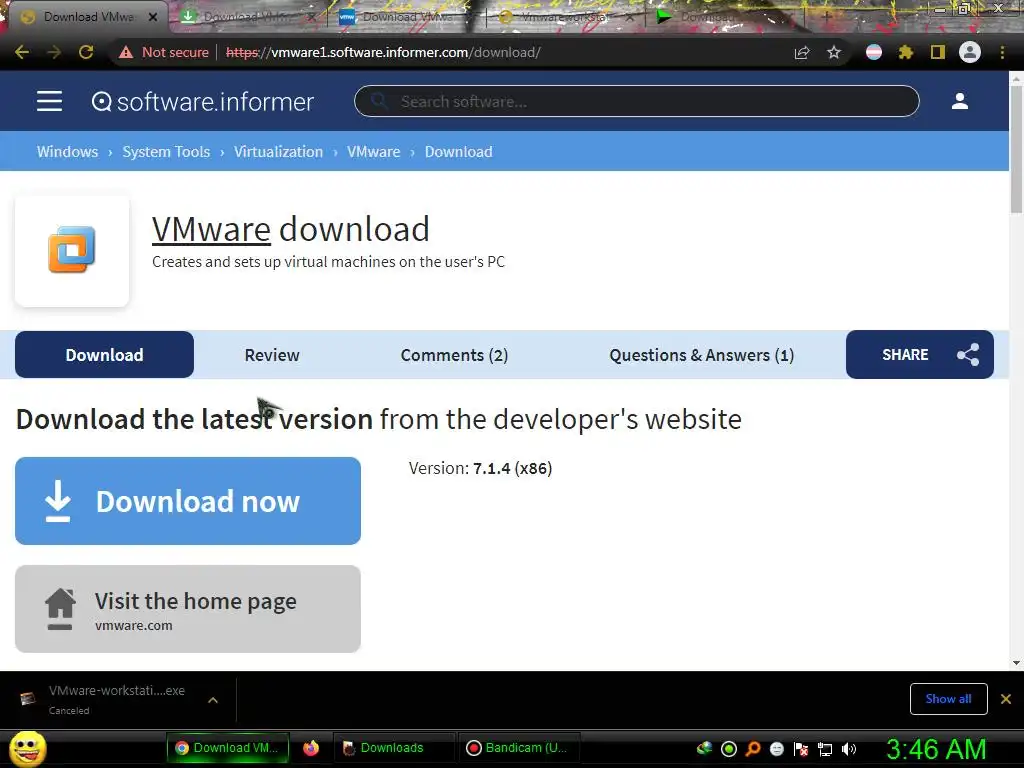Select the Download tab

tap(104, 355)
